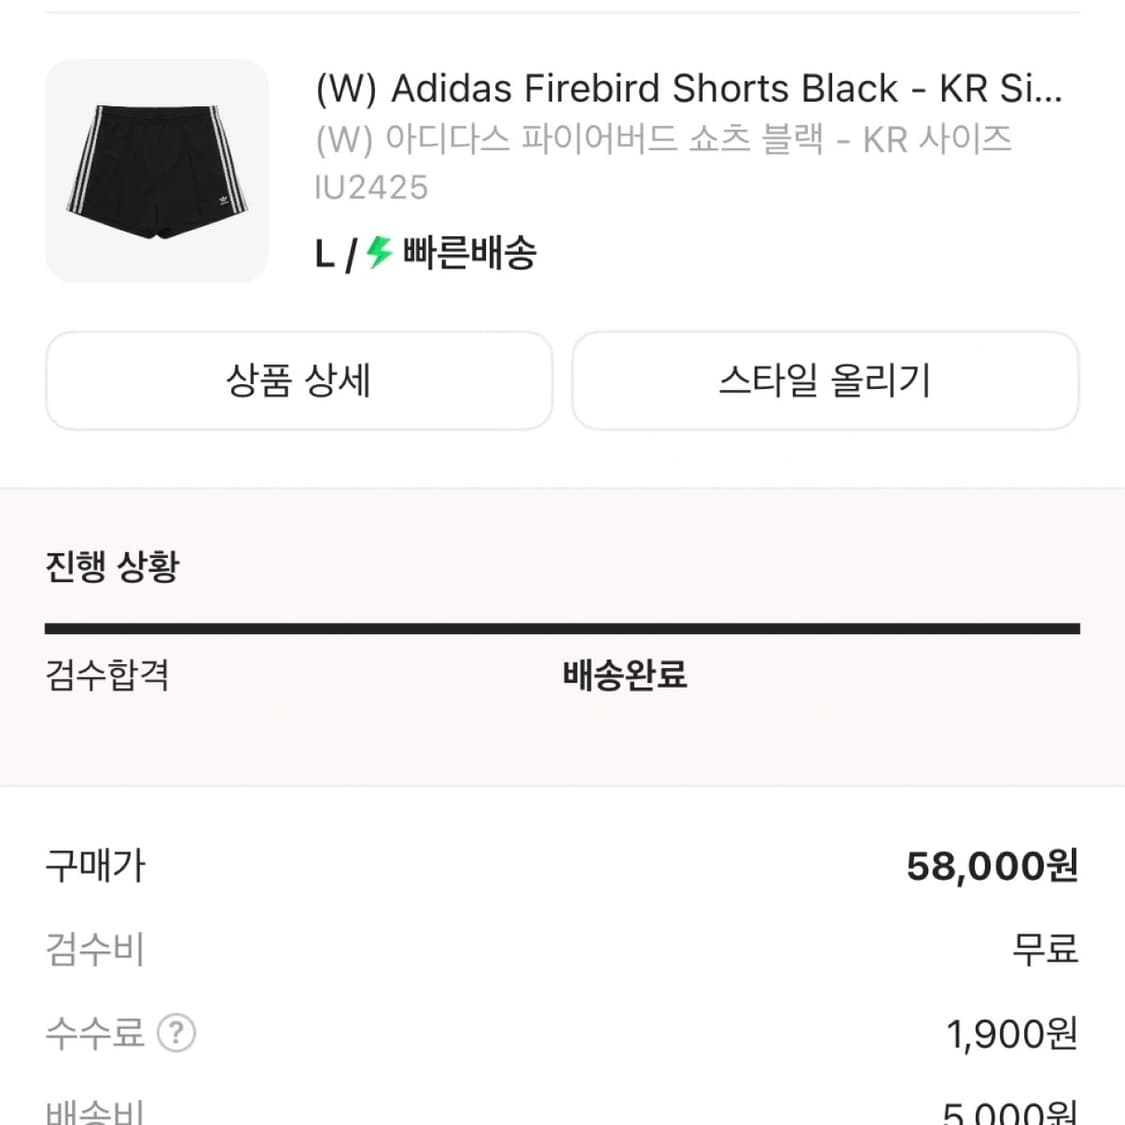Tap the question mark help icon beside 수수료

(x=178, y=1033)
